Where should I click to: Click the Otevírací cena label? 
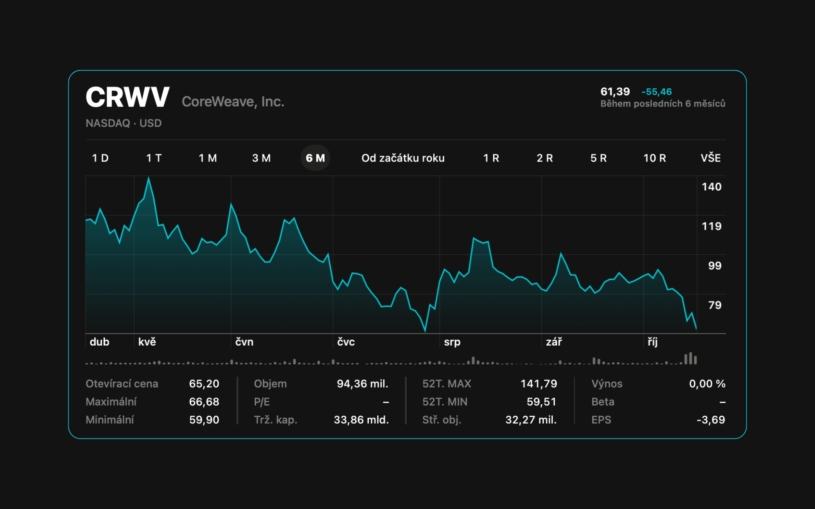coord(122,384)
